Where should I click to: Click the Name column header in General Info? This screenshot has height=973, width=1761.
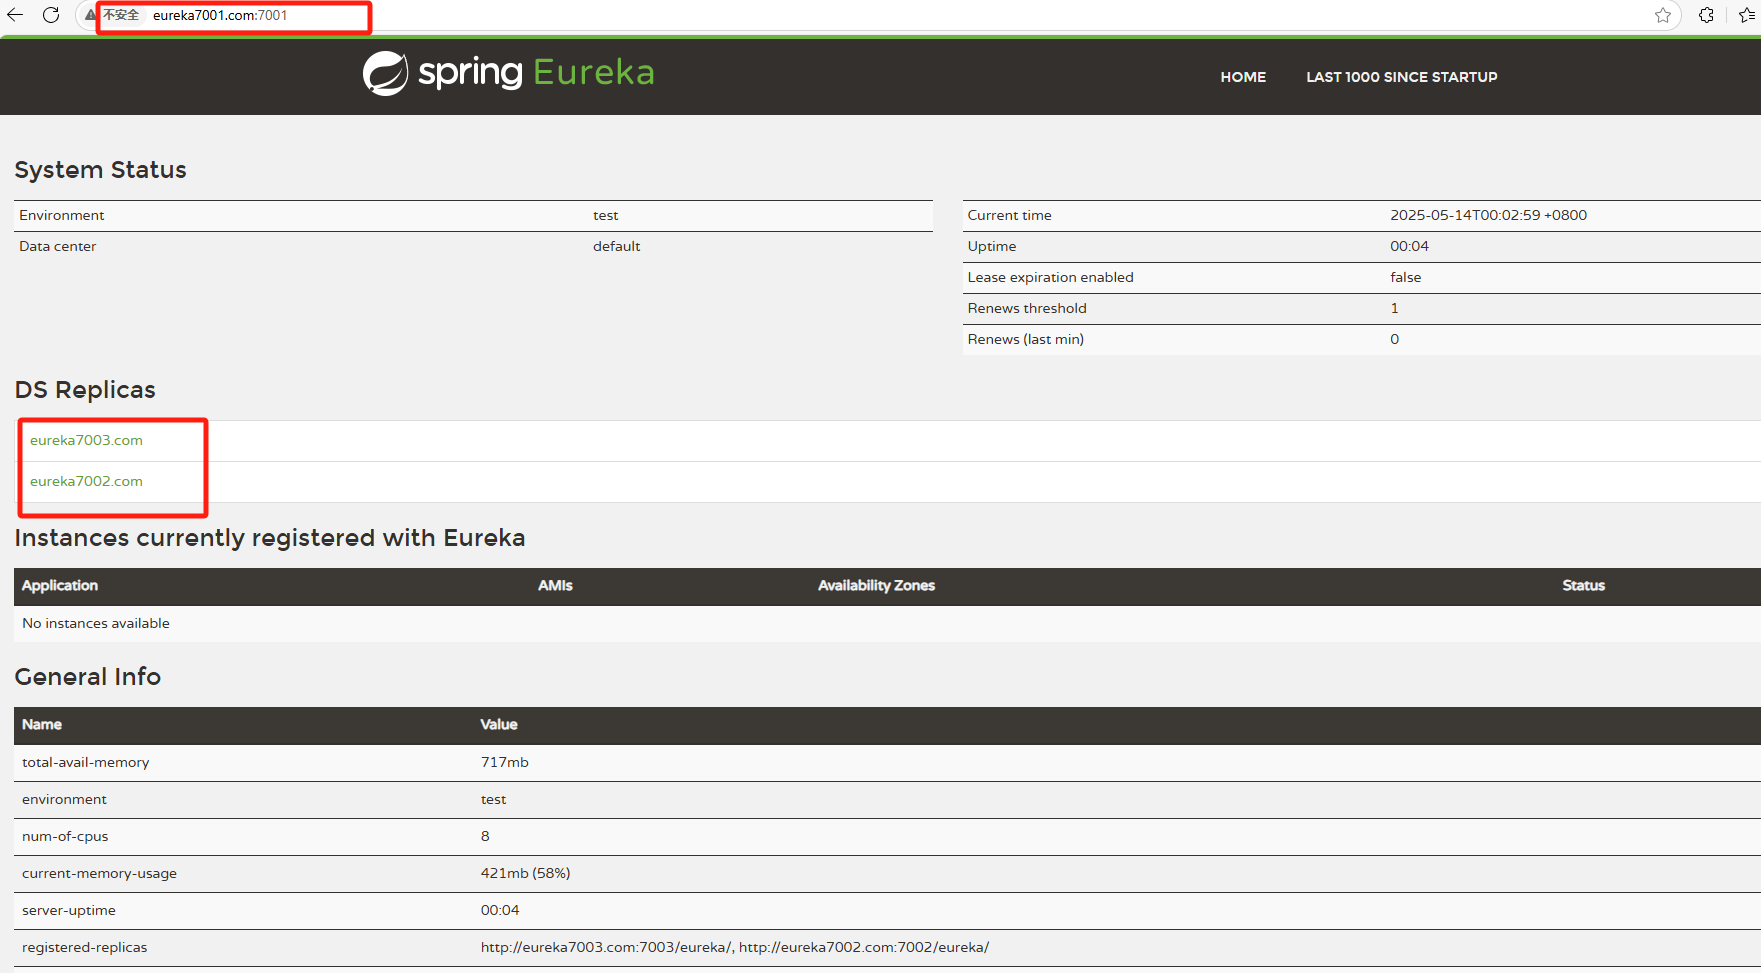pyautogui.click(x=42, y=724)
